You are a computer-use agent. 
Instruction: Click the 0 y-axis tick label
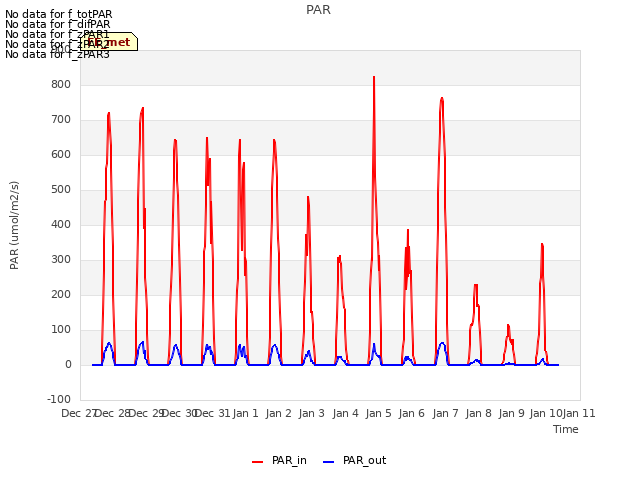pos(68,365)
